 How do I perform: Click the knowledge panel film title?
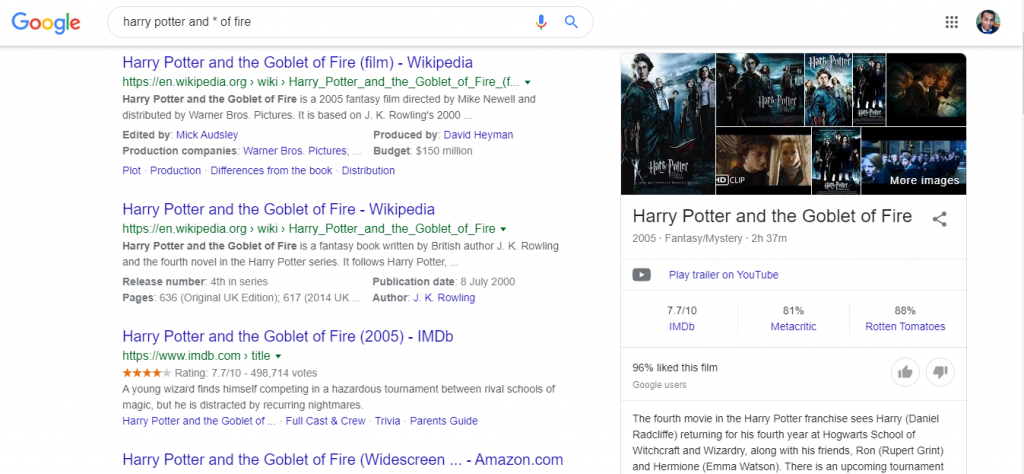click(772, 217)
